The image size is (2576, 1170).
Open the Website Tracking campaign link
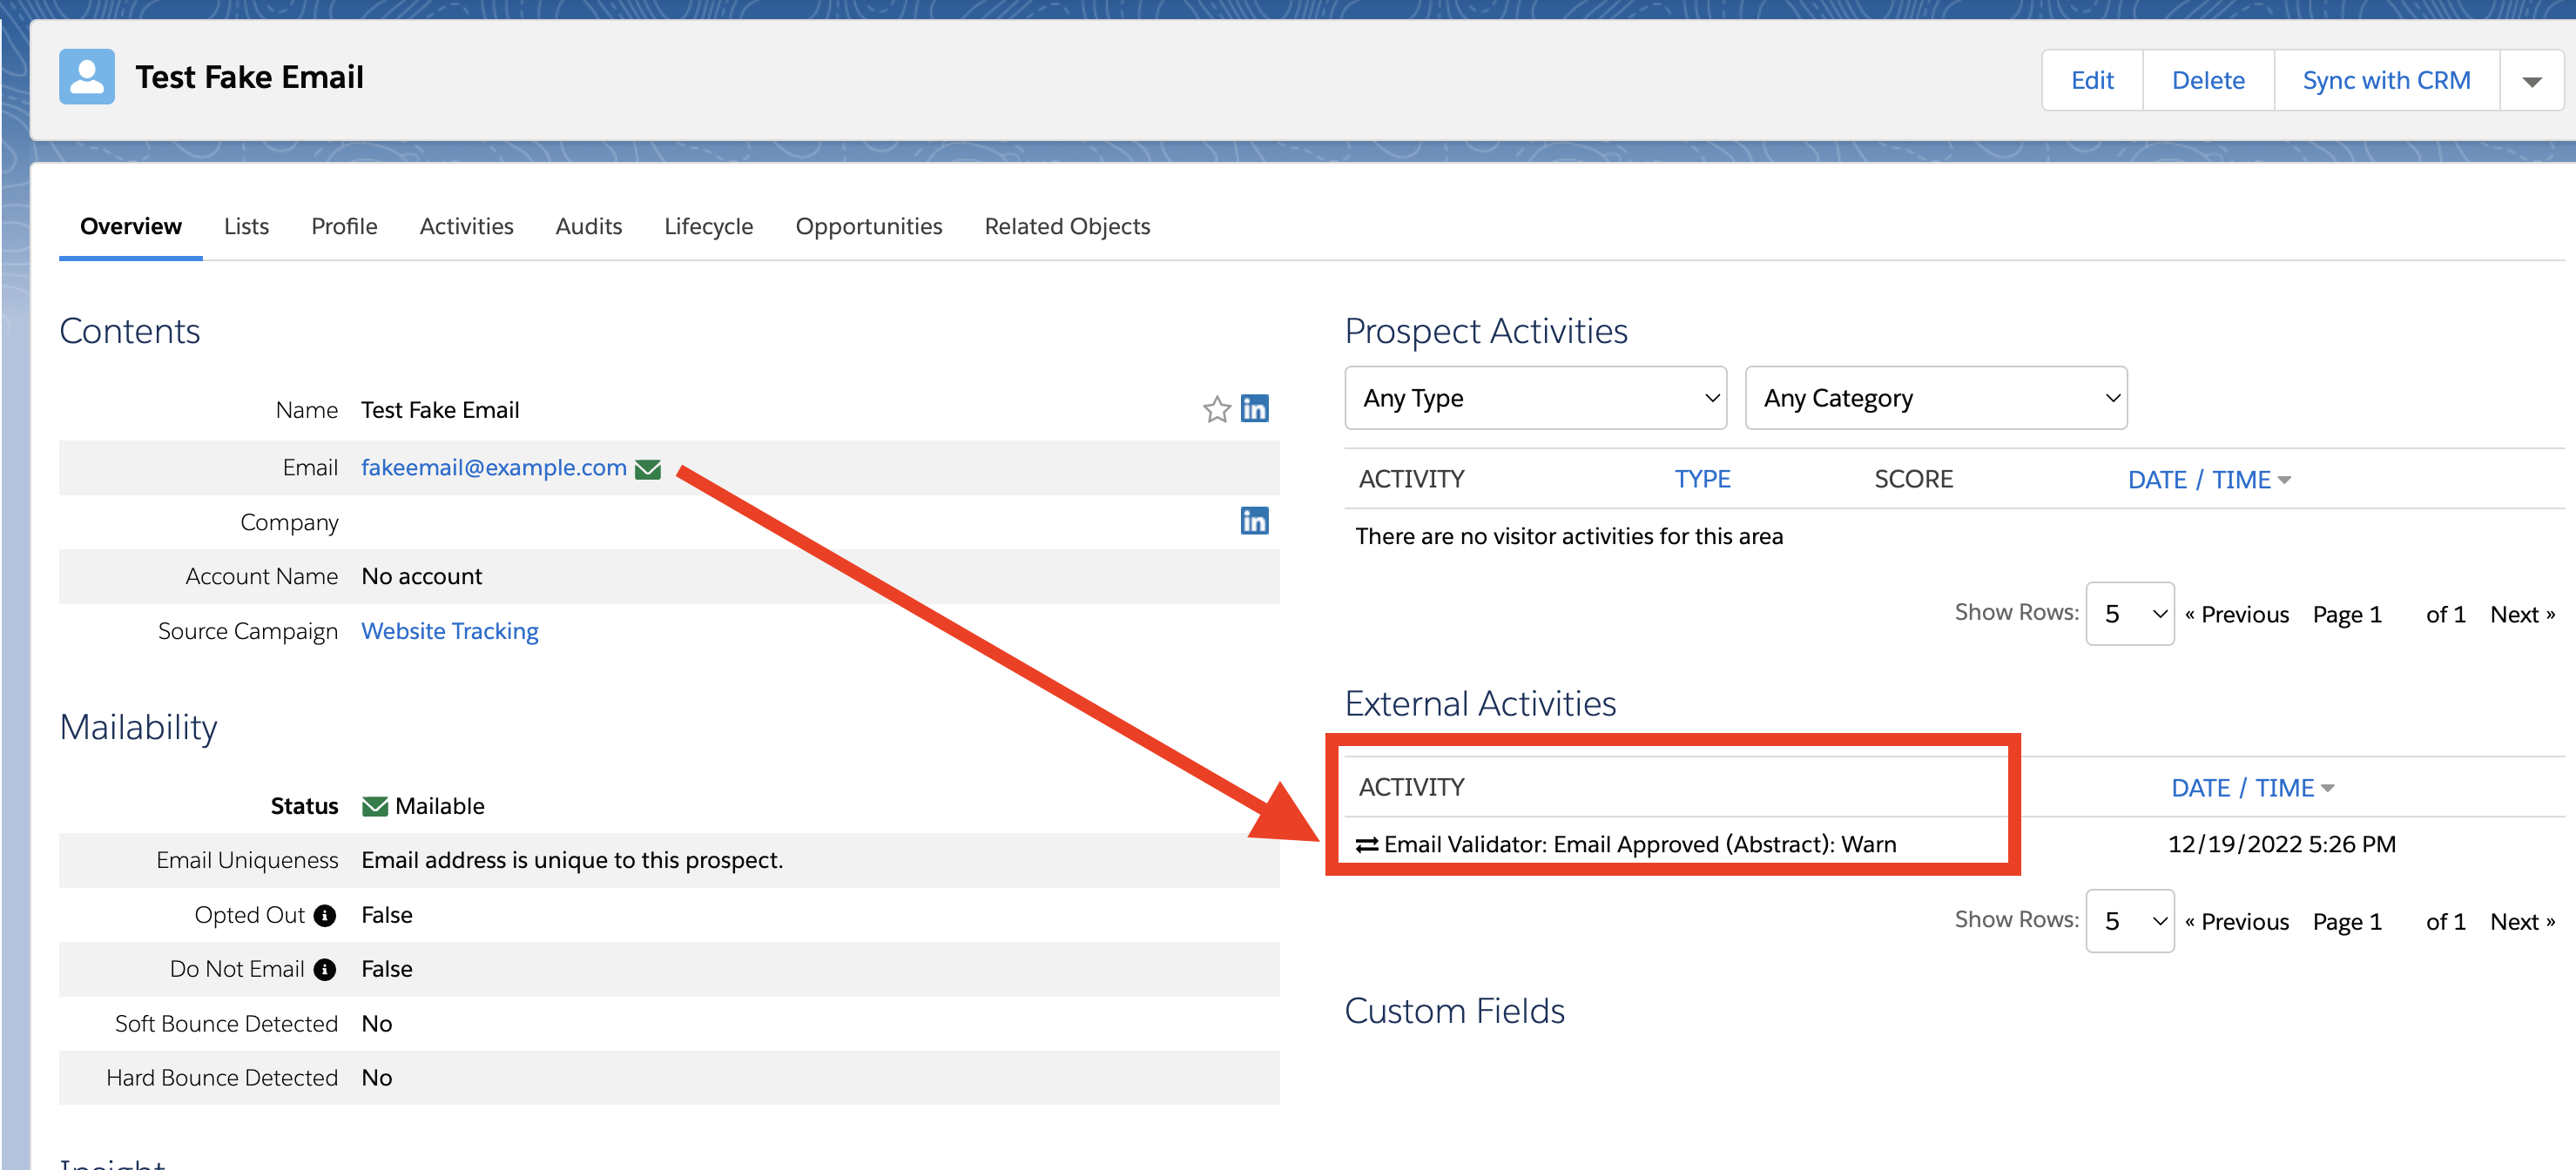449,631
